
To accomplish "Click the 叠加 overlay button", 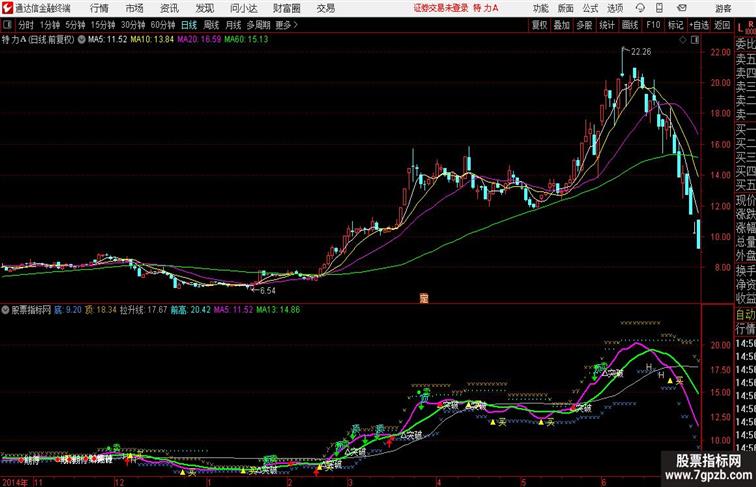I will click(562, 25).
